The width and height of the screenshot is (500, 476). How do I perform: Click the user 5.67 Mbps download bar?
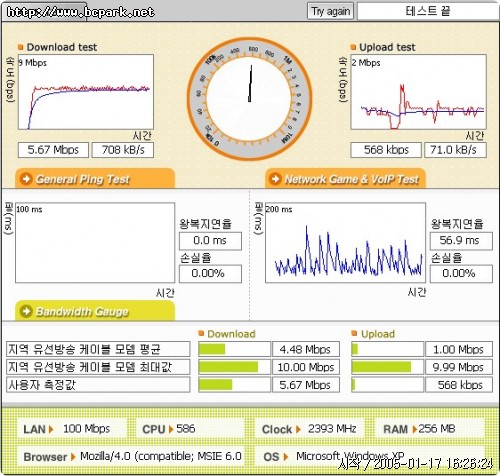234,385
